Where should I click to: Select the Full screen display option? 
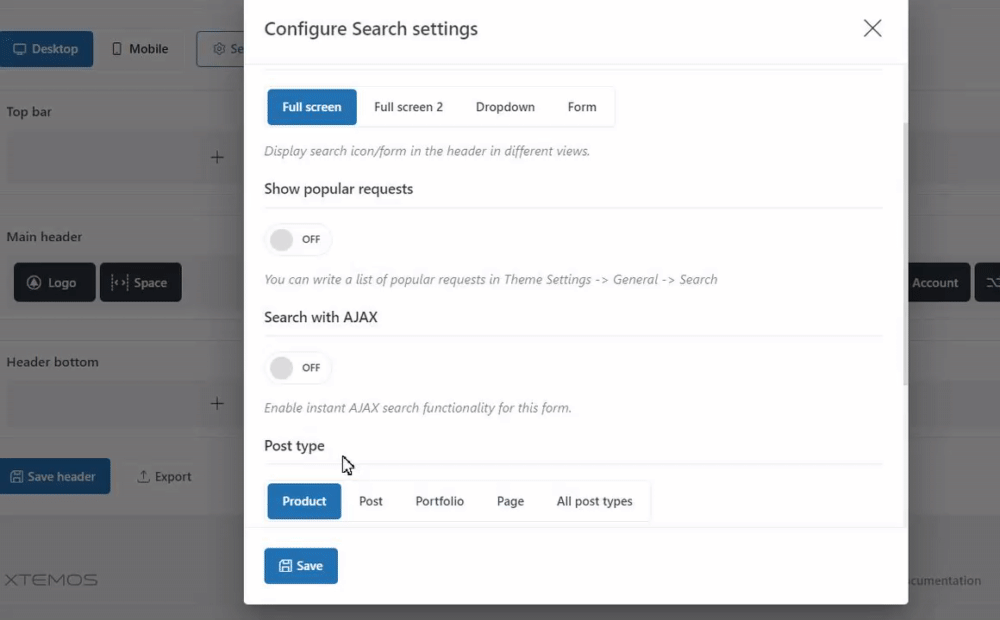coord(312,107)
